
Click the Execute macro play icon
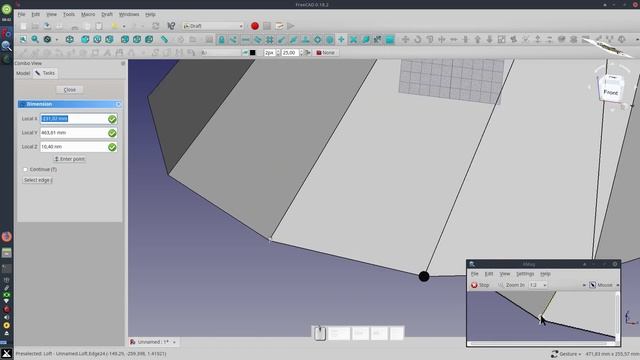(291, 26)
